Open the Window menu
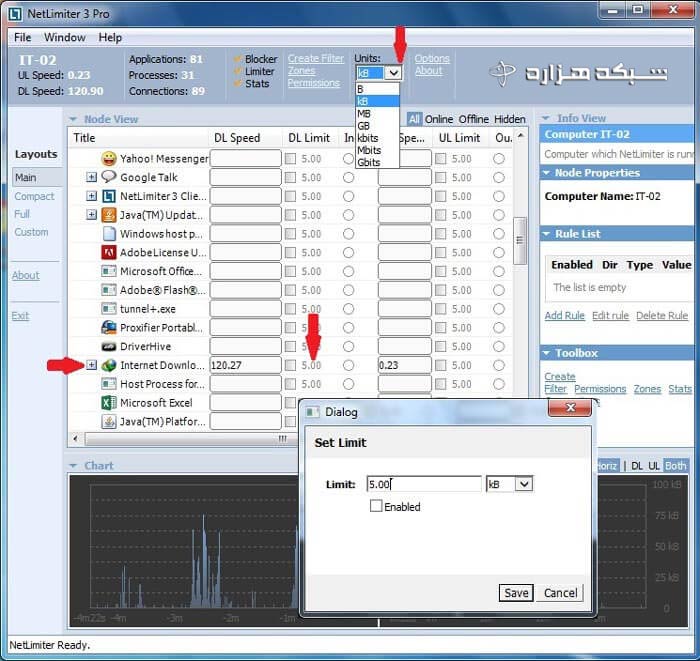The height and width of the screenshot is (661, 700). click(64, 37)
